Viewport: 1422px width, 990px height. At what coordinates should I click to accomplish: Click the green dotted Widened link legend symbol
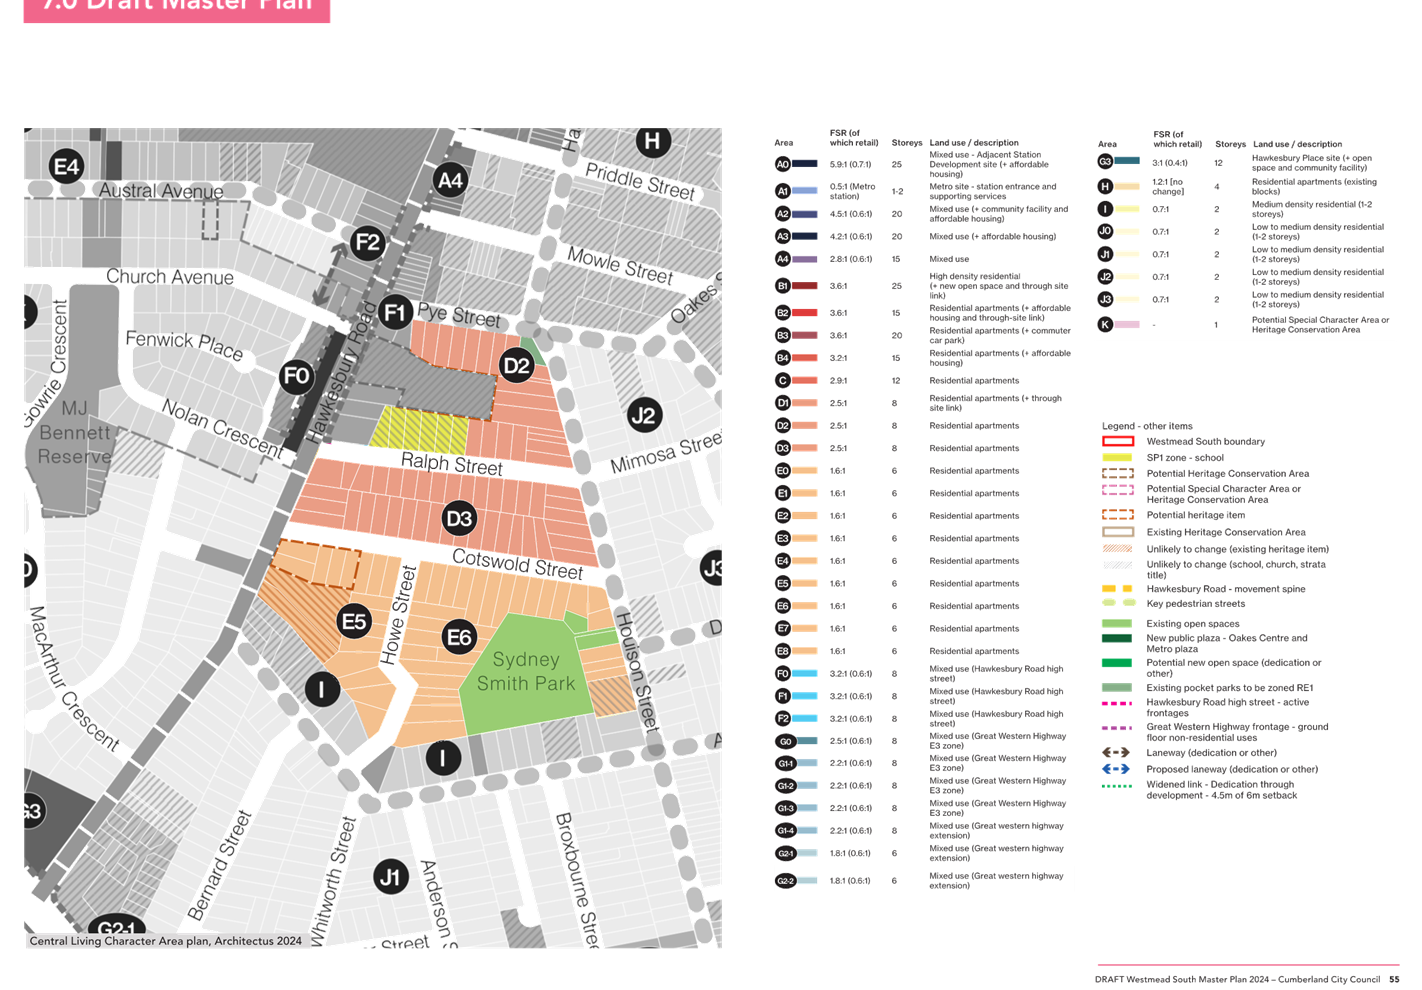pyautogui.click(x=1117, y=786)
